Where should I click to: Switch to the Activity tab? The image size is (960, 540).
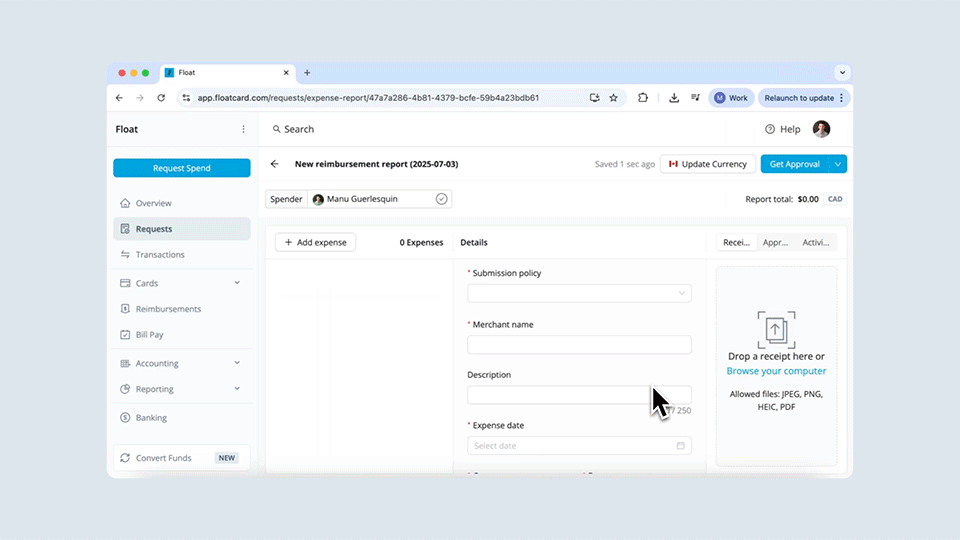click(x=816, y=242)
